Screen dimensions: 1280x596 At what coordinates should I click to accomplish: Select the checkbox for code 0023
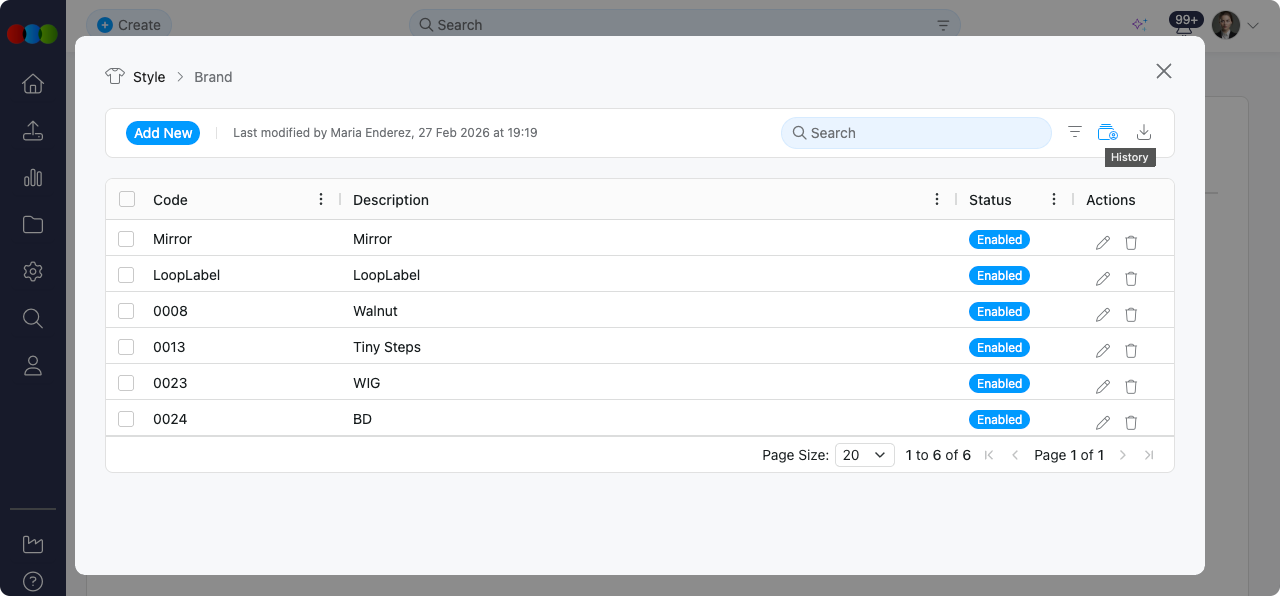point(126,383)
